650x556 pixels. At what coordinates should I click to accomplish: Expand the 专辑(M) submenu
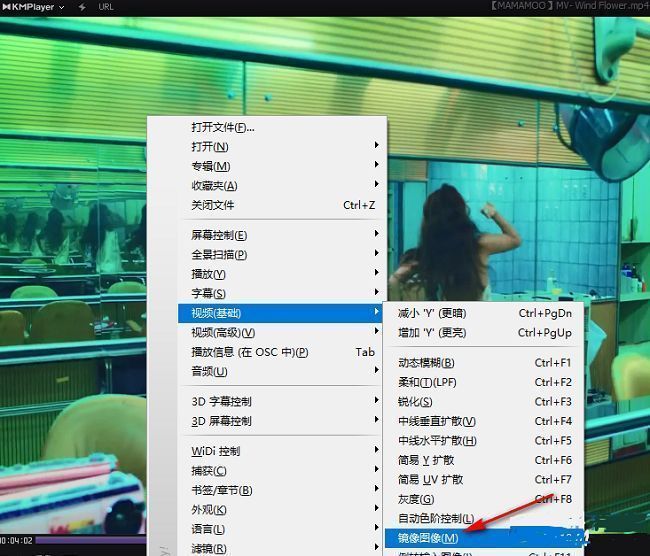coord(281,166)
